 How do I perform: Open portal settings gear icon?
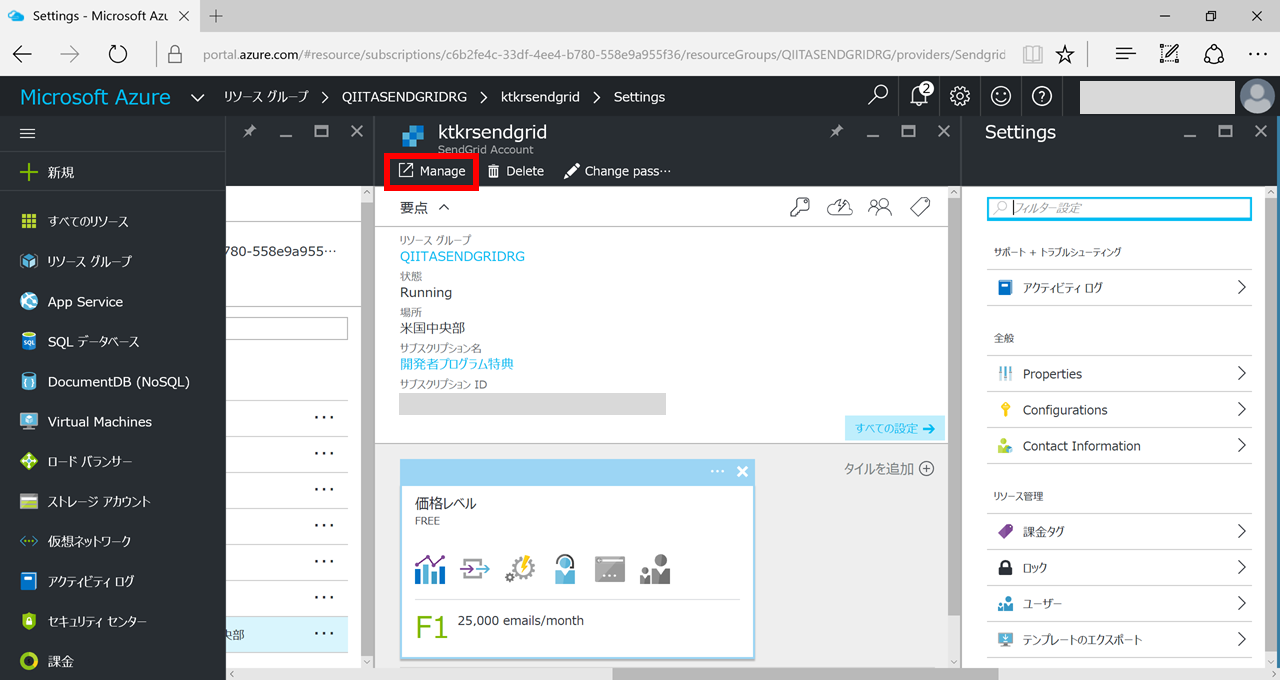point(960,96)
